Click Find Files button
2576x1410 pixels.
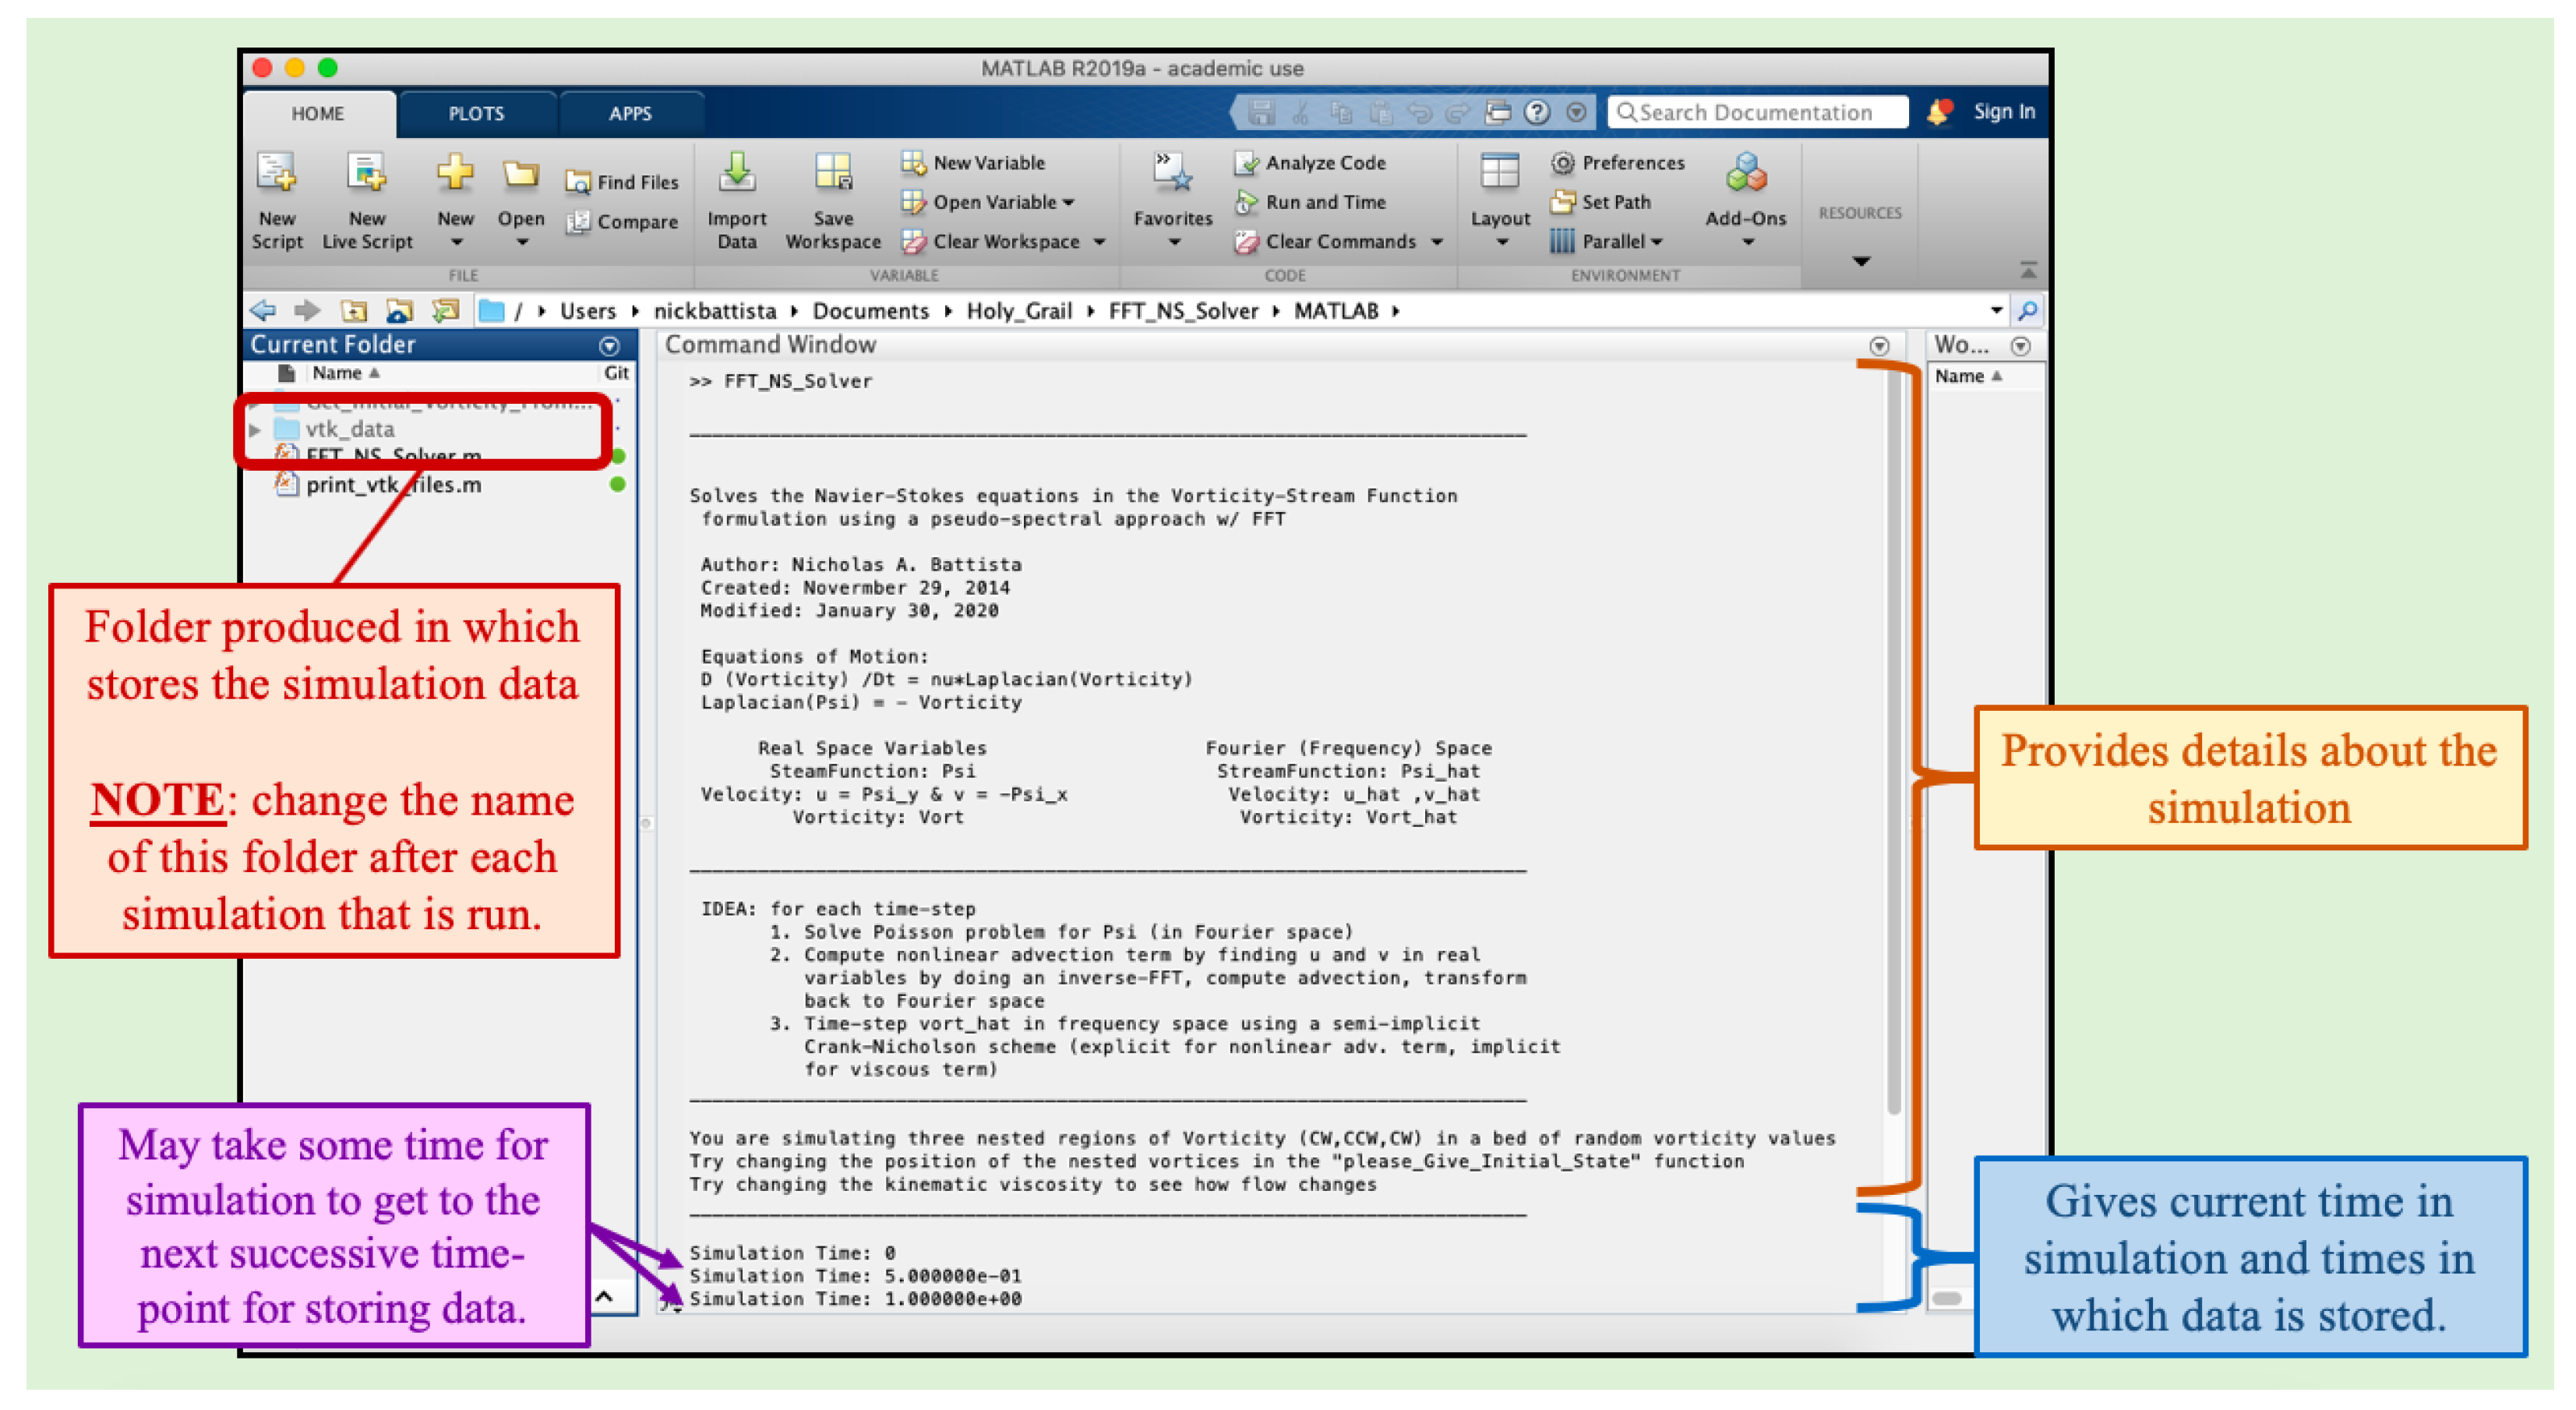coord(623,182)
